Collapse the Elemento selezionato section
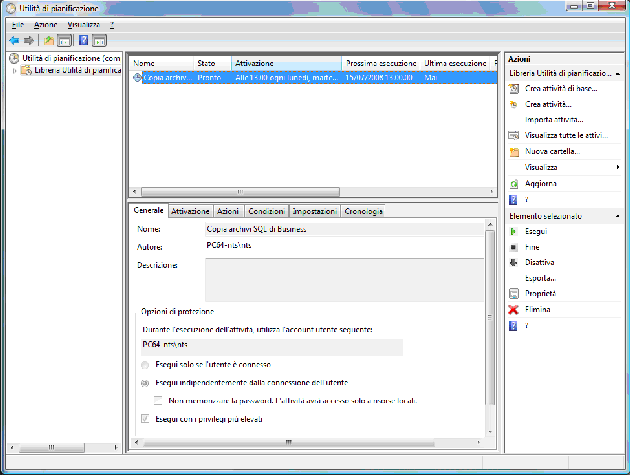 [618, 217]
